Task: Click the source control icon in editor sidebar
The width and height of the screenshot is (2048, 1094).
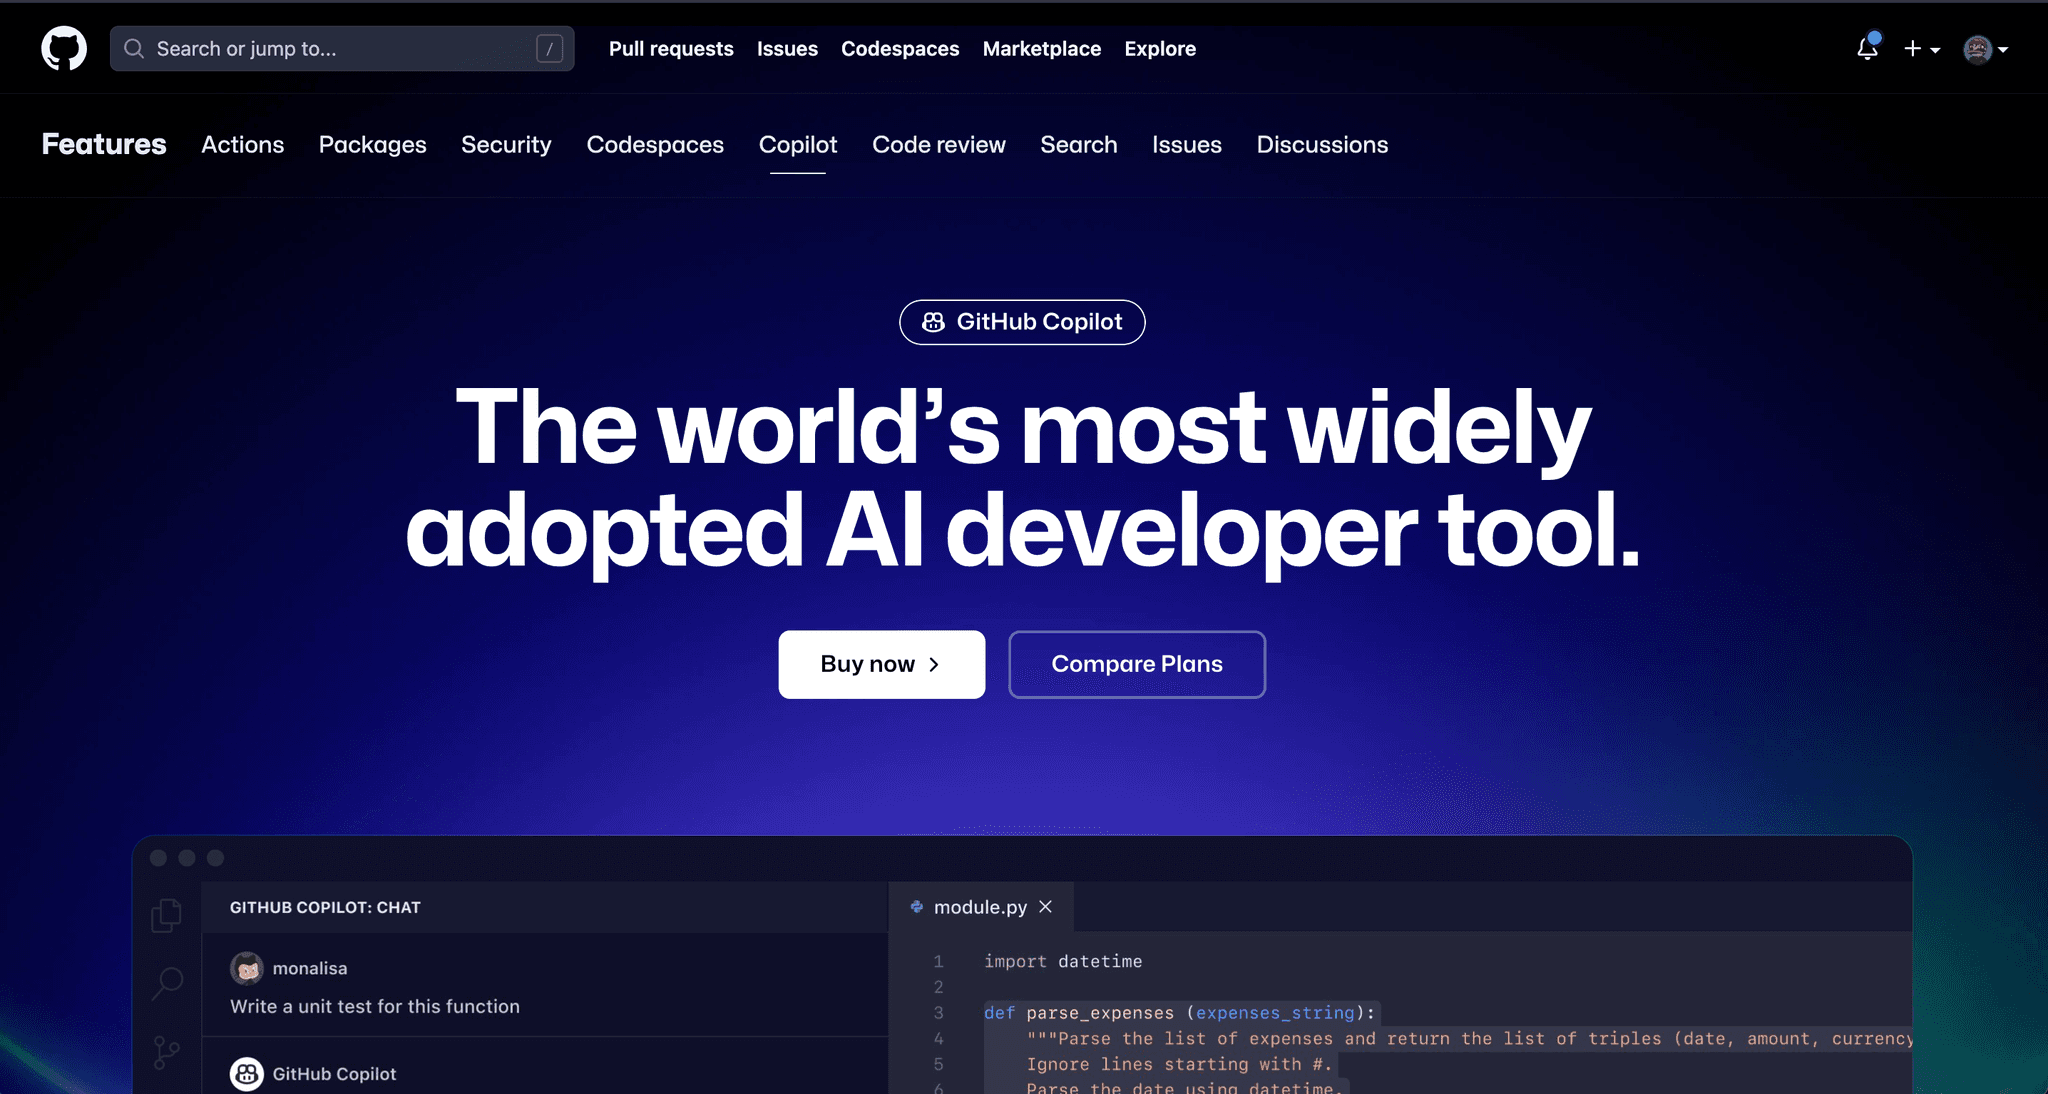Action: (x=167, y=1052)
